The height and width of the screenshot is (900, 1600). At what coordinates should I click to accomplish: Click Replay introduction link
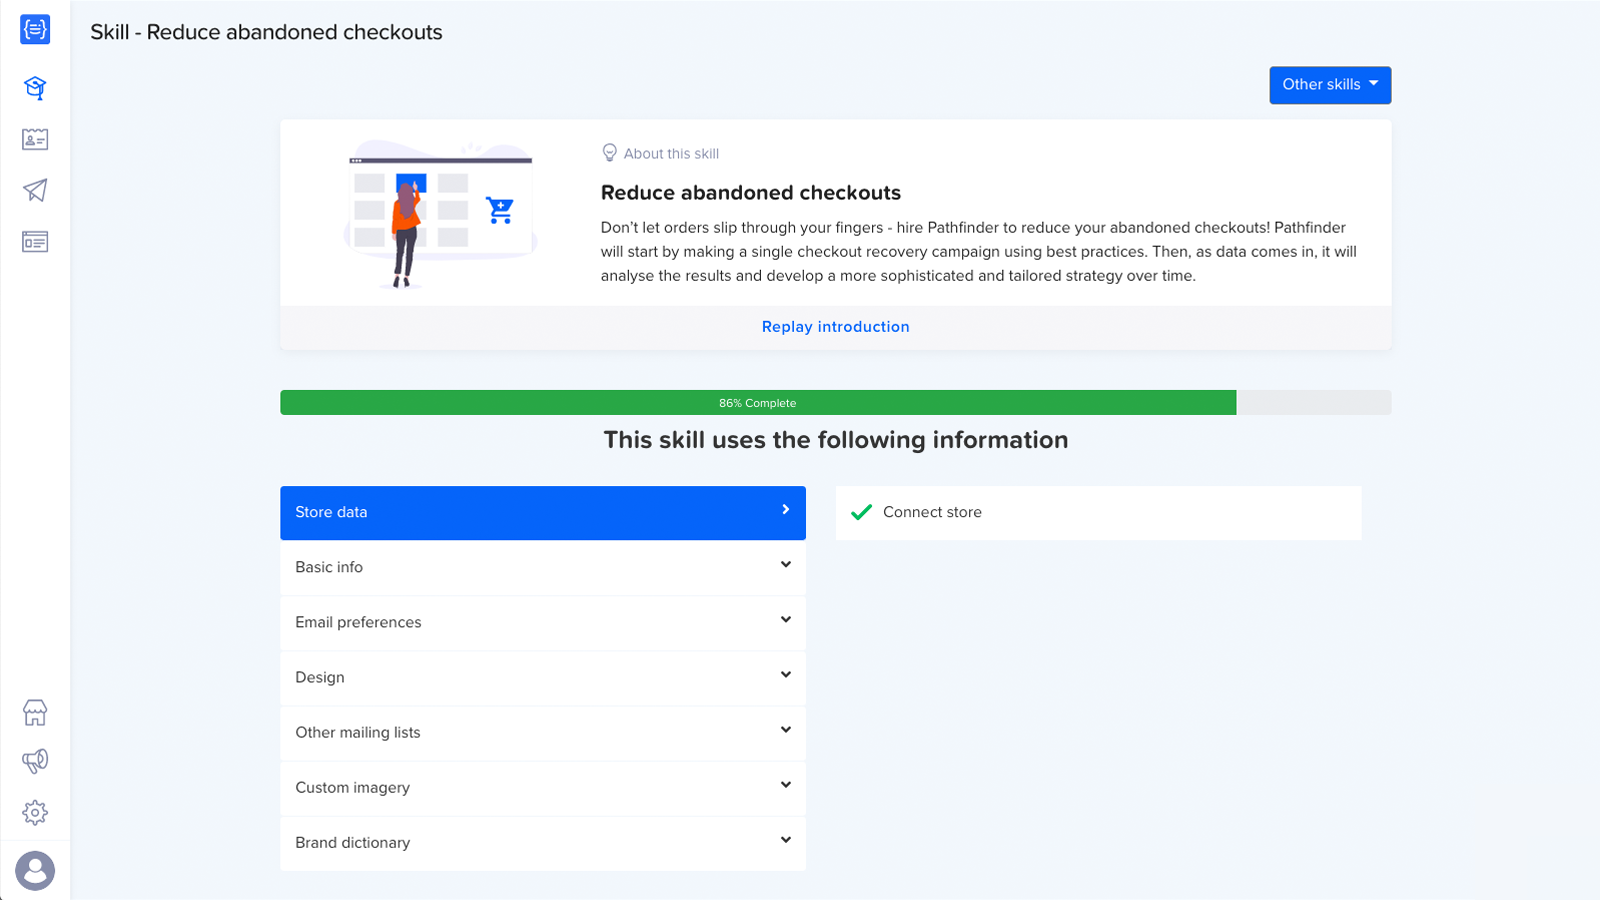click(836, 327)
